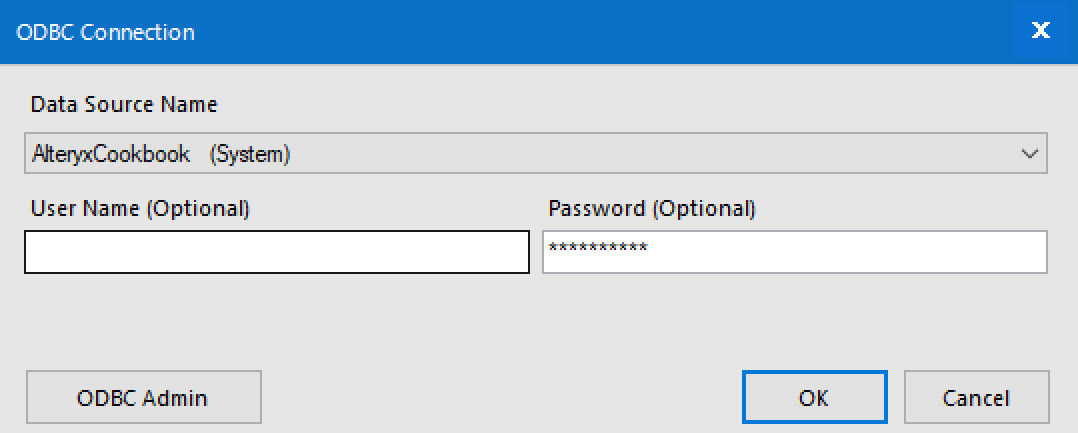Open the Data Source Name combo box
1078x433 pixels.
[x=536, y=153]
